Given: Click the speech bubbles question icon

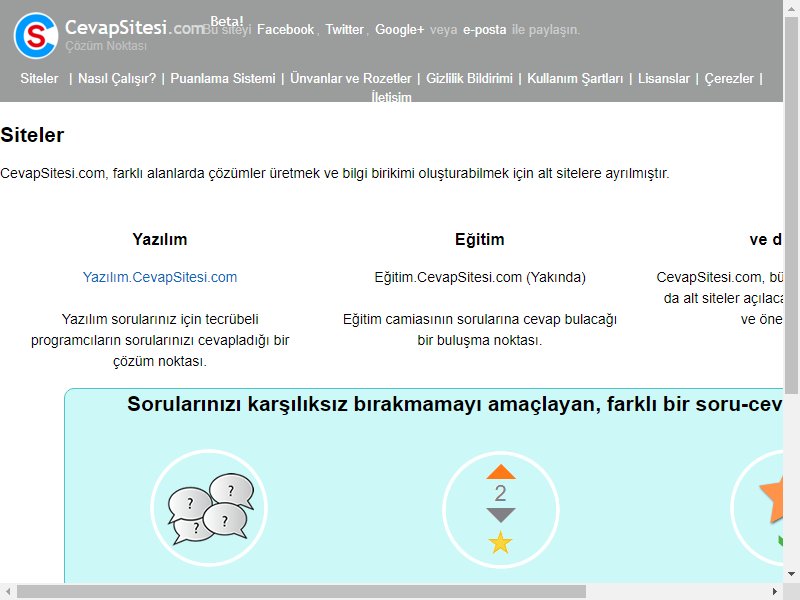Looking at the screenshot, I should (x=211, y=509).
